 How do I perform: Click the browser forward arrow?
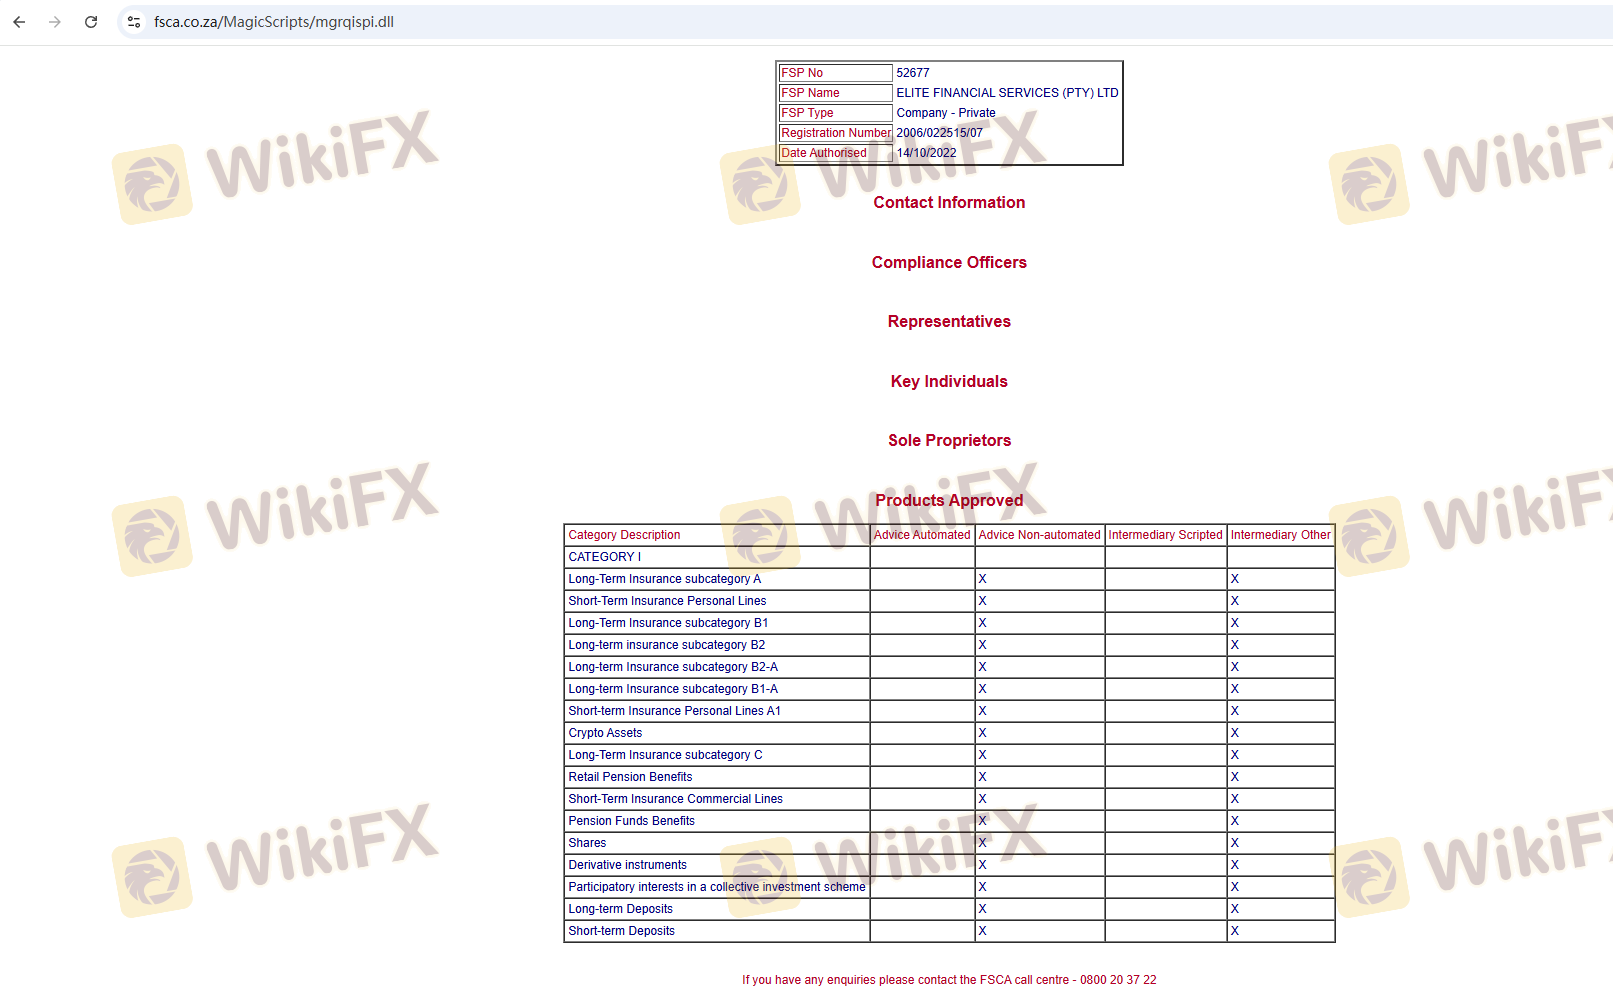tap(55, 22)
